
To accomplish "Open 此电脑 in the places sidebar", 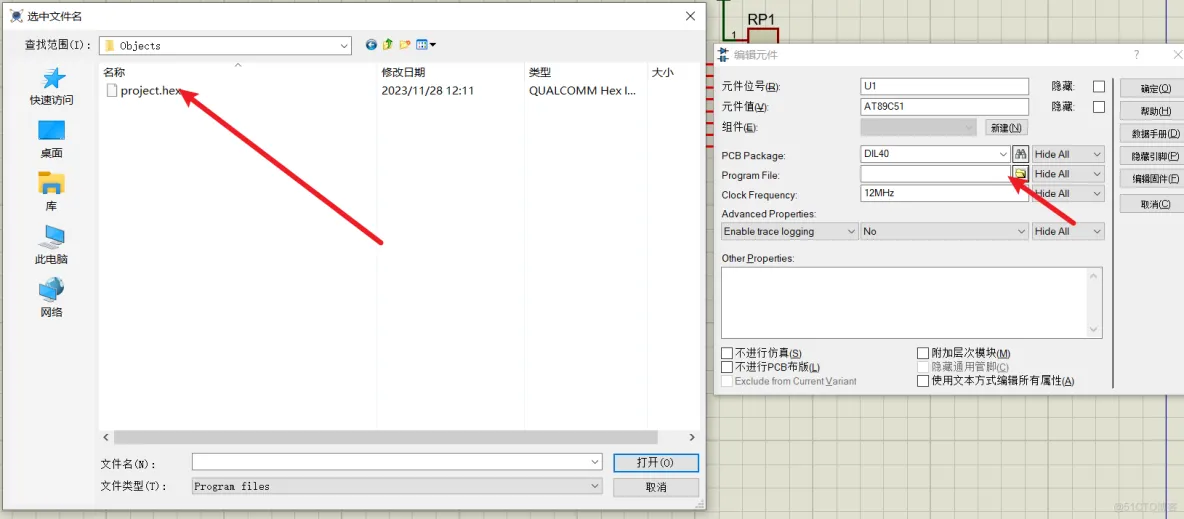I will (51, 245).
